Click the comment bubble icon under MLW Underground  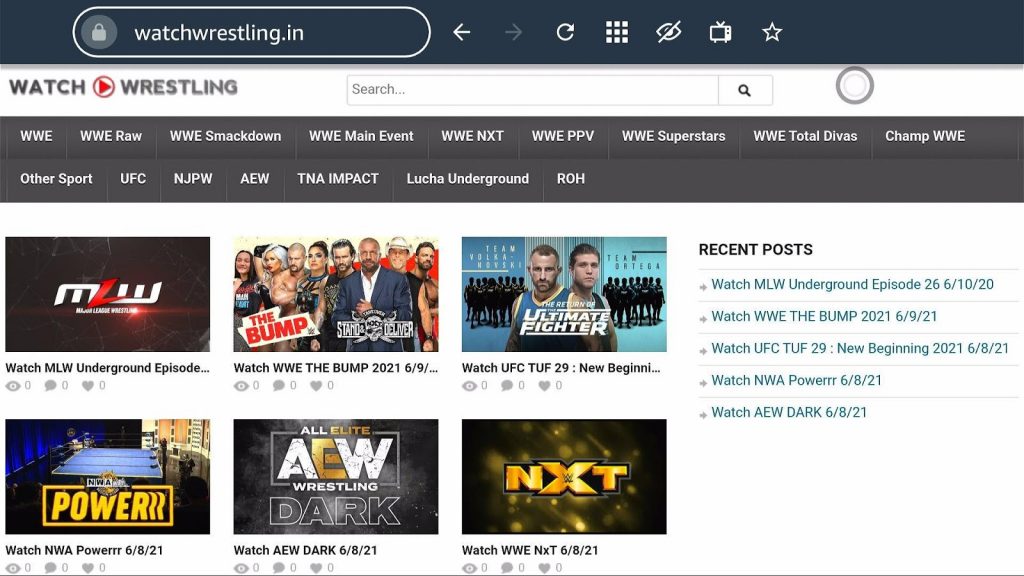pyautogui.click(x=50, y=386)
